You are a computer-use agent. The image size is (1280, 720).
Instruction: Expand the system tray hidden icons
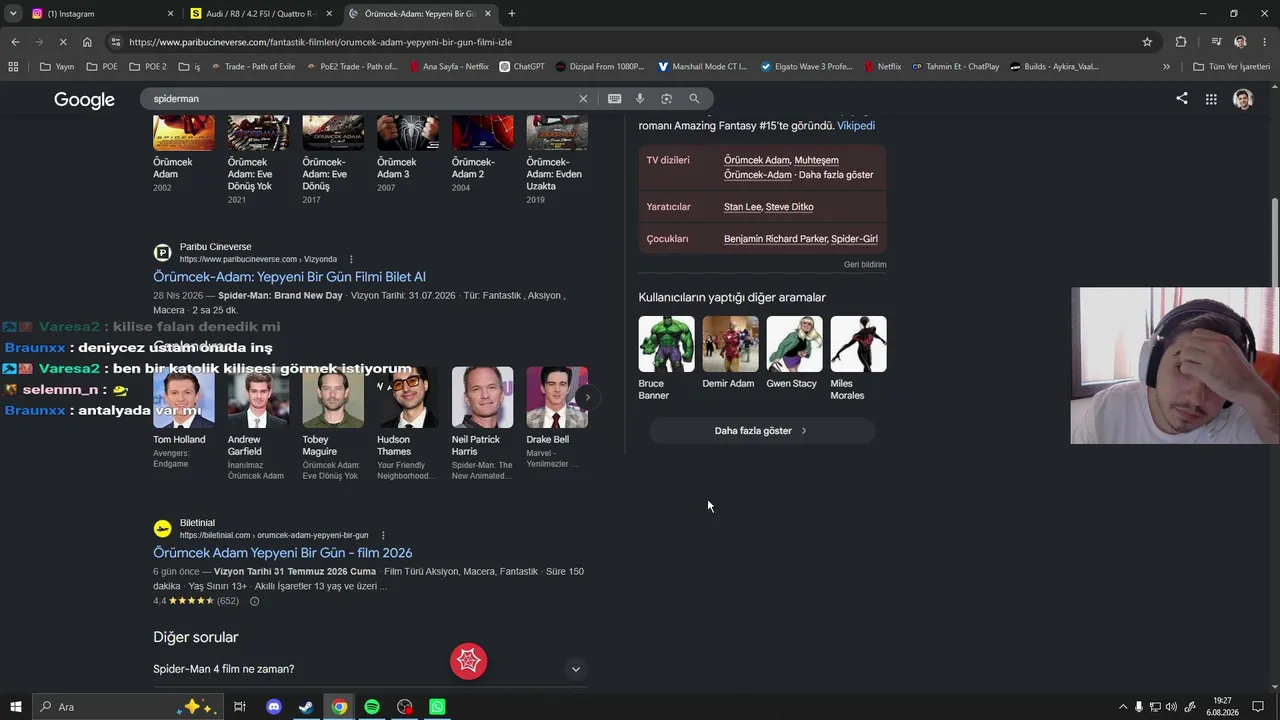[x=1122, y=707]
